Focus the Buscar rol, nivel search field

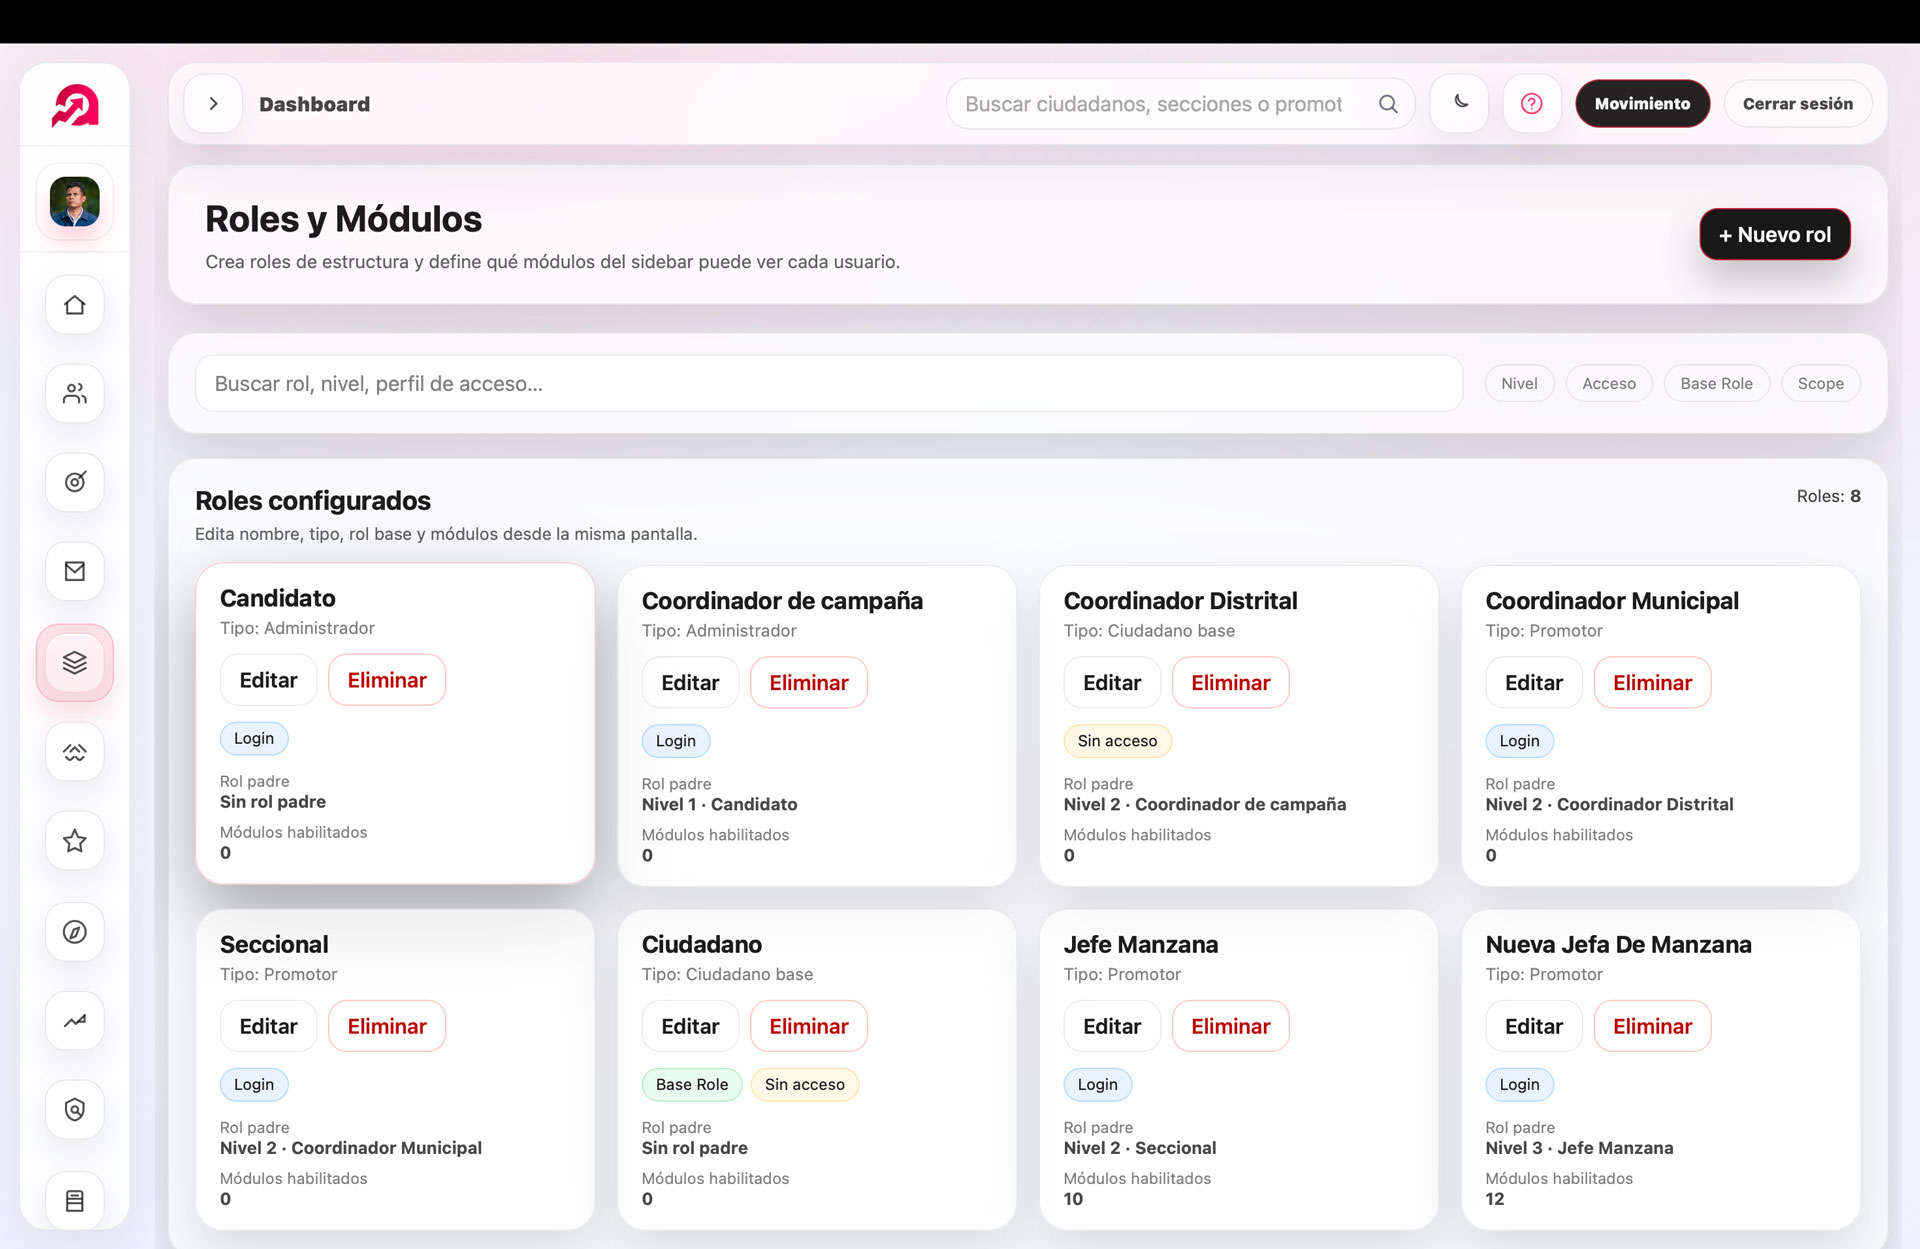tap(829, 384)
